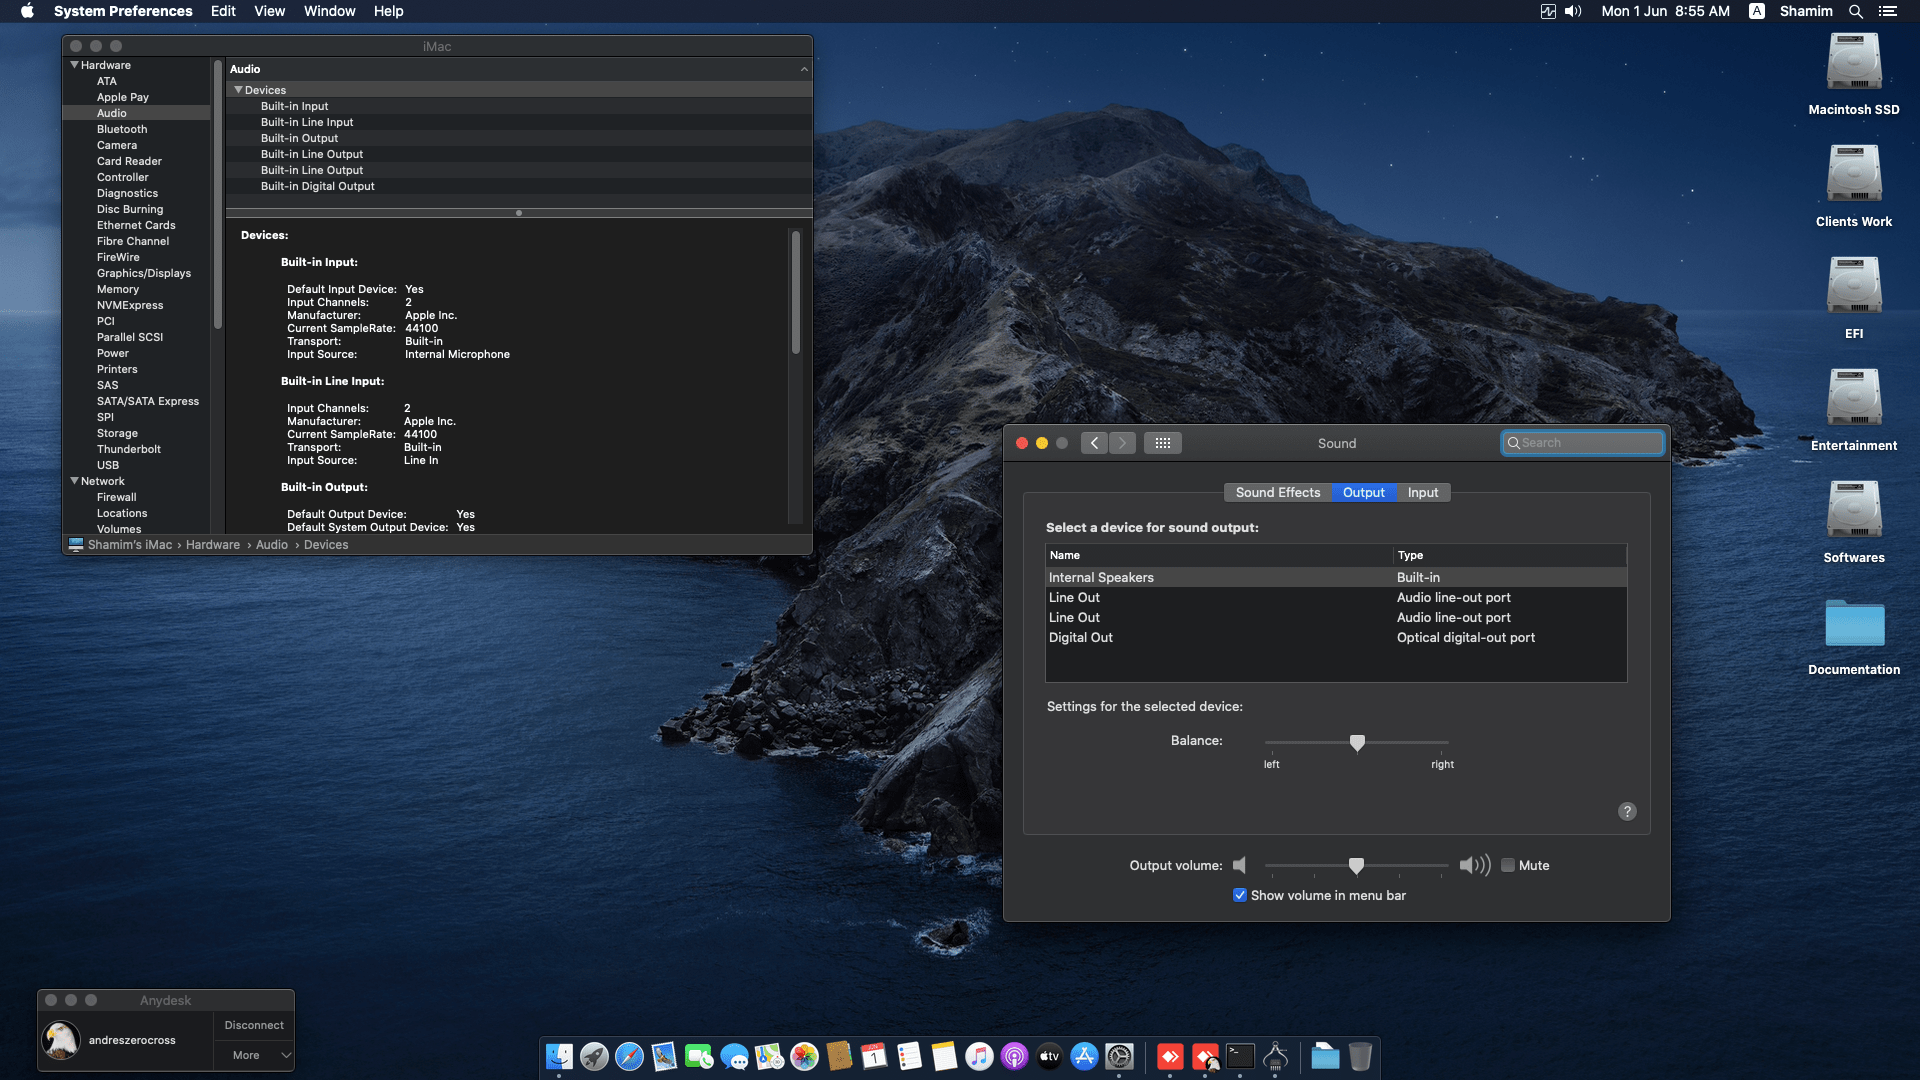Open the Edit menu
The height and width of the screenshot is (1080, 1920).
coord(223,11)
